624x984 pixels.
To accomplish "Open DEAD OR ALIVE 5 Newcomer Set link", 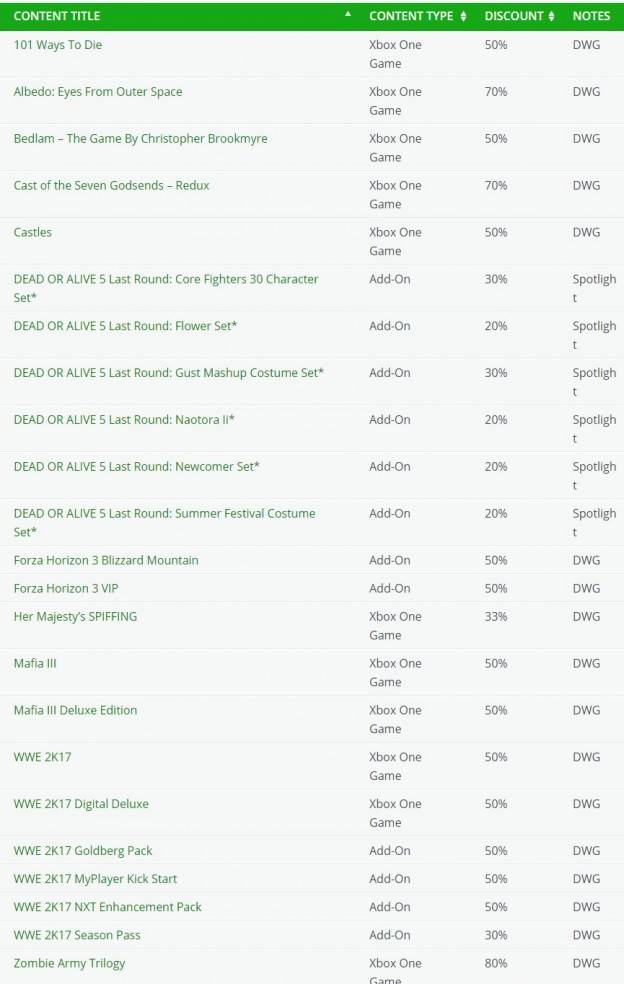I will click(137, 466).
